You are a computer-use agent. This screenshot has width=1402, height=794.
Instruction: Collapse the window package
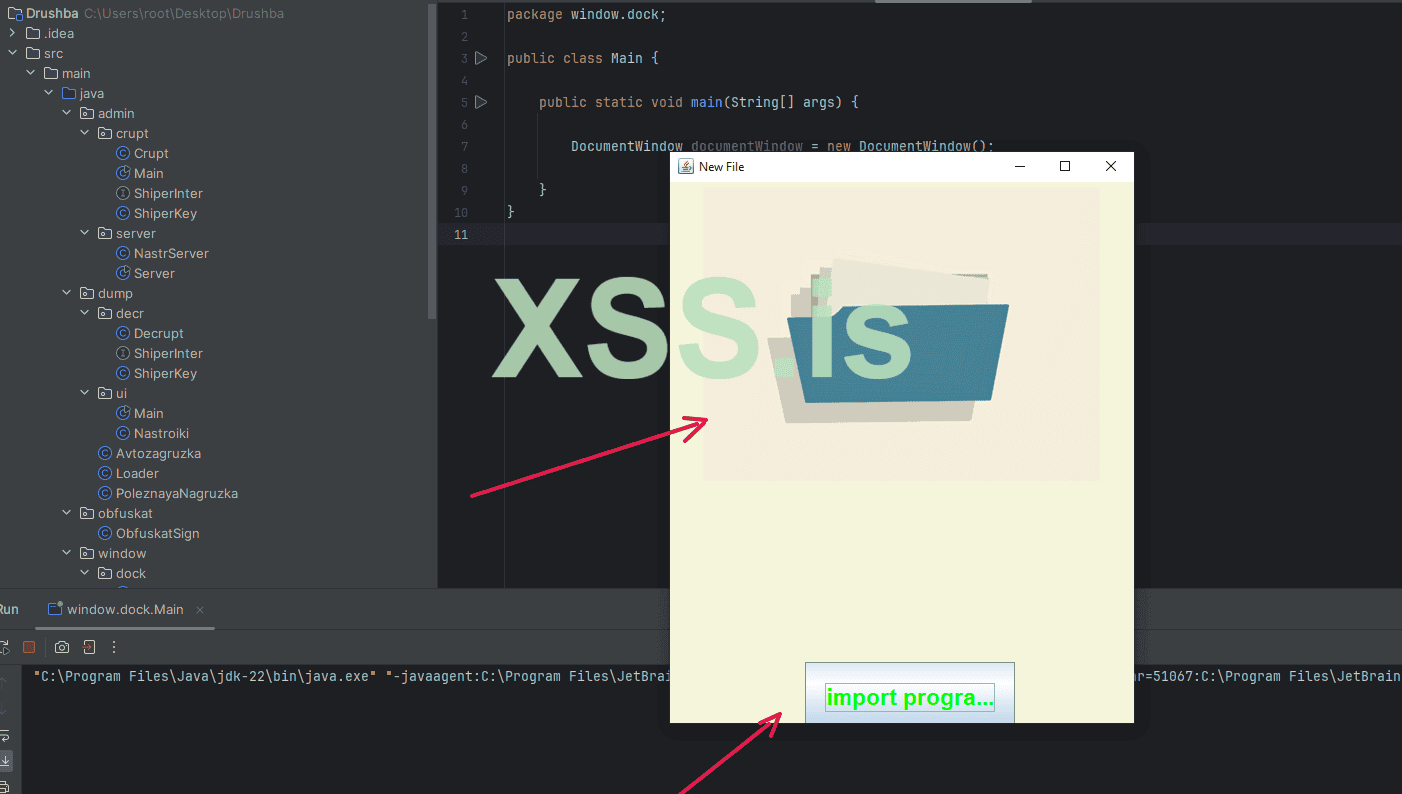pyautogui.click(x=66, y=553)
